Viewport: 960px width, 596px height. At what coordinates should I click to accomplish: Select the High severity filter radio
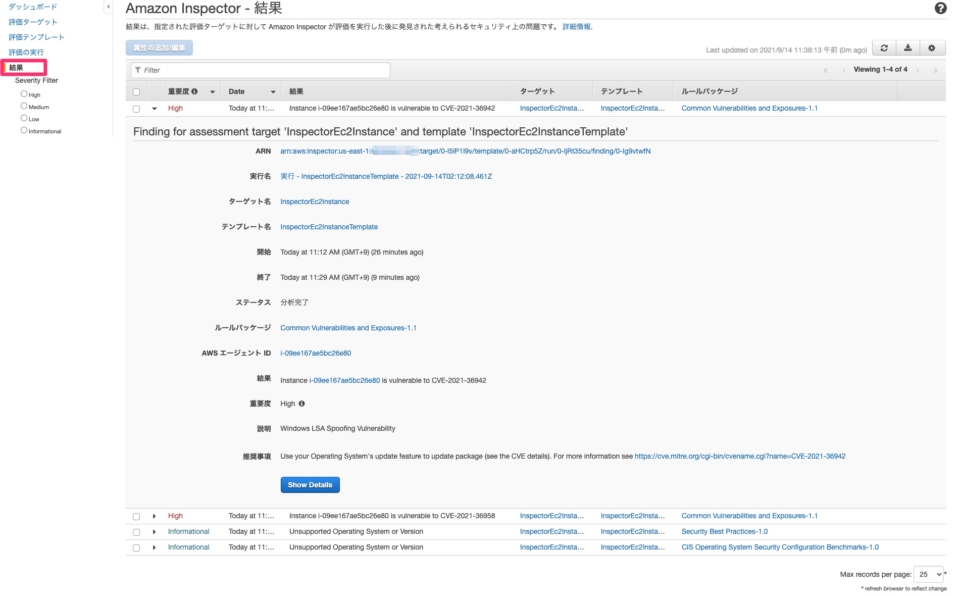pos(24,94)
